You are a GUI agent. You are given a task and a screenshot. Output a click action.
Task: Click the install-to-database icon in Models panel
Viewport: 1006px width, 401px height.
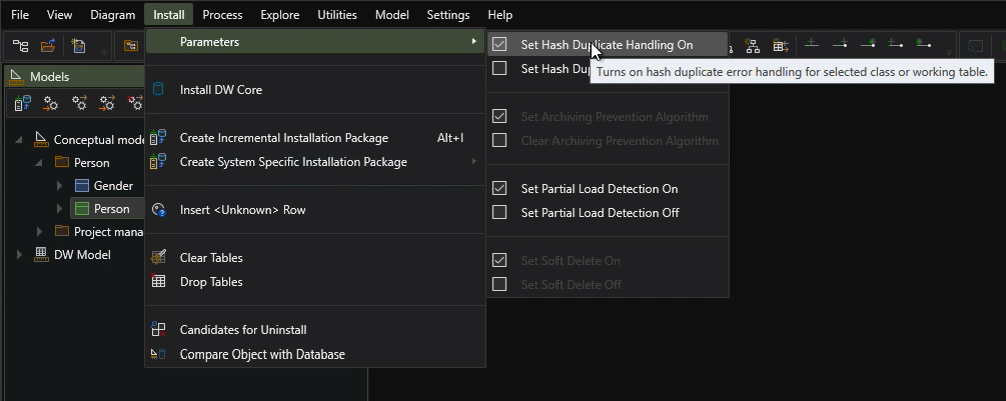(x=23, y=103)
